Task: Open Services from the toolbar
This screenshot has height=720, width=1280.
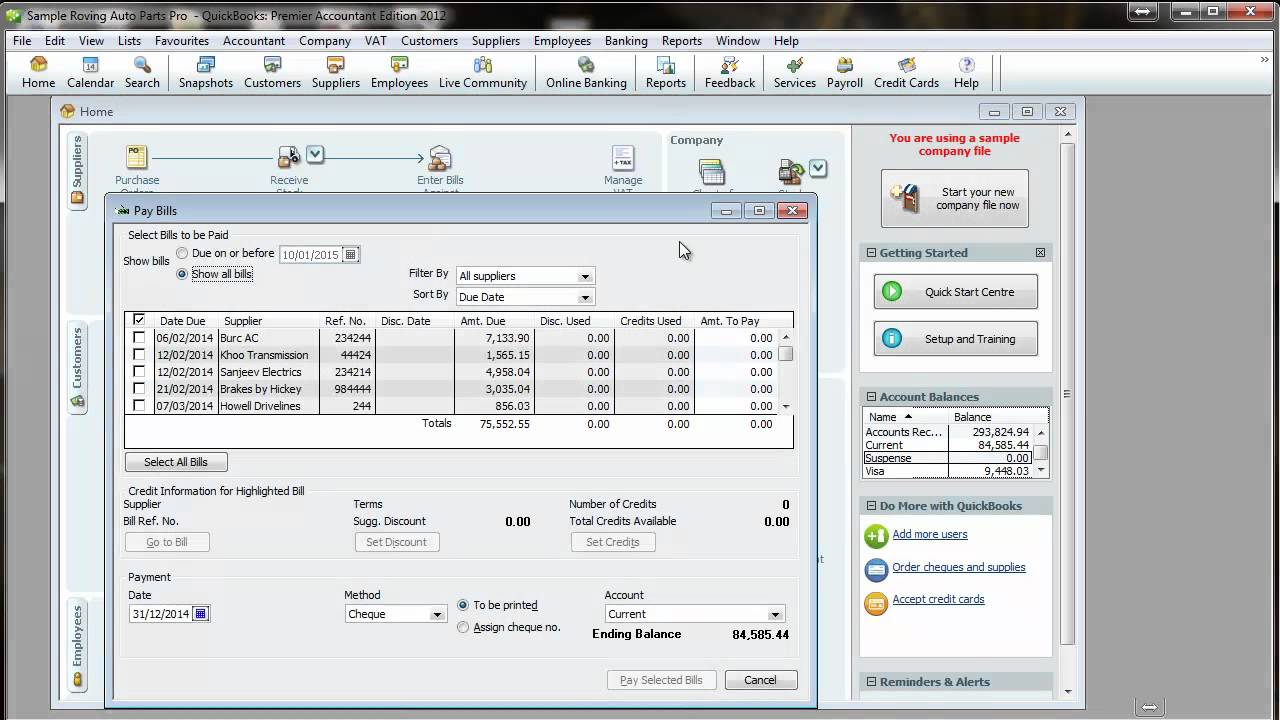Action: click(x=795, y=73)
